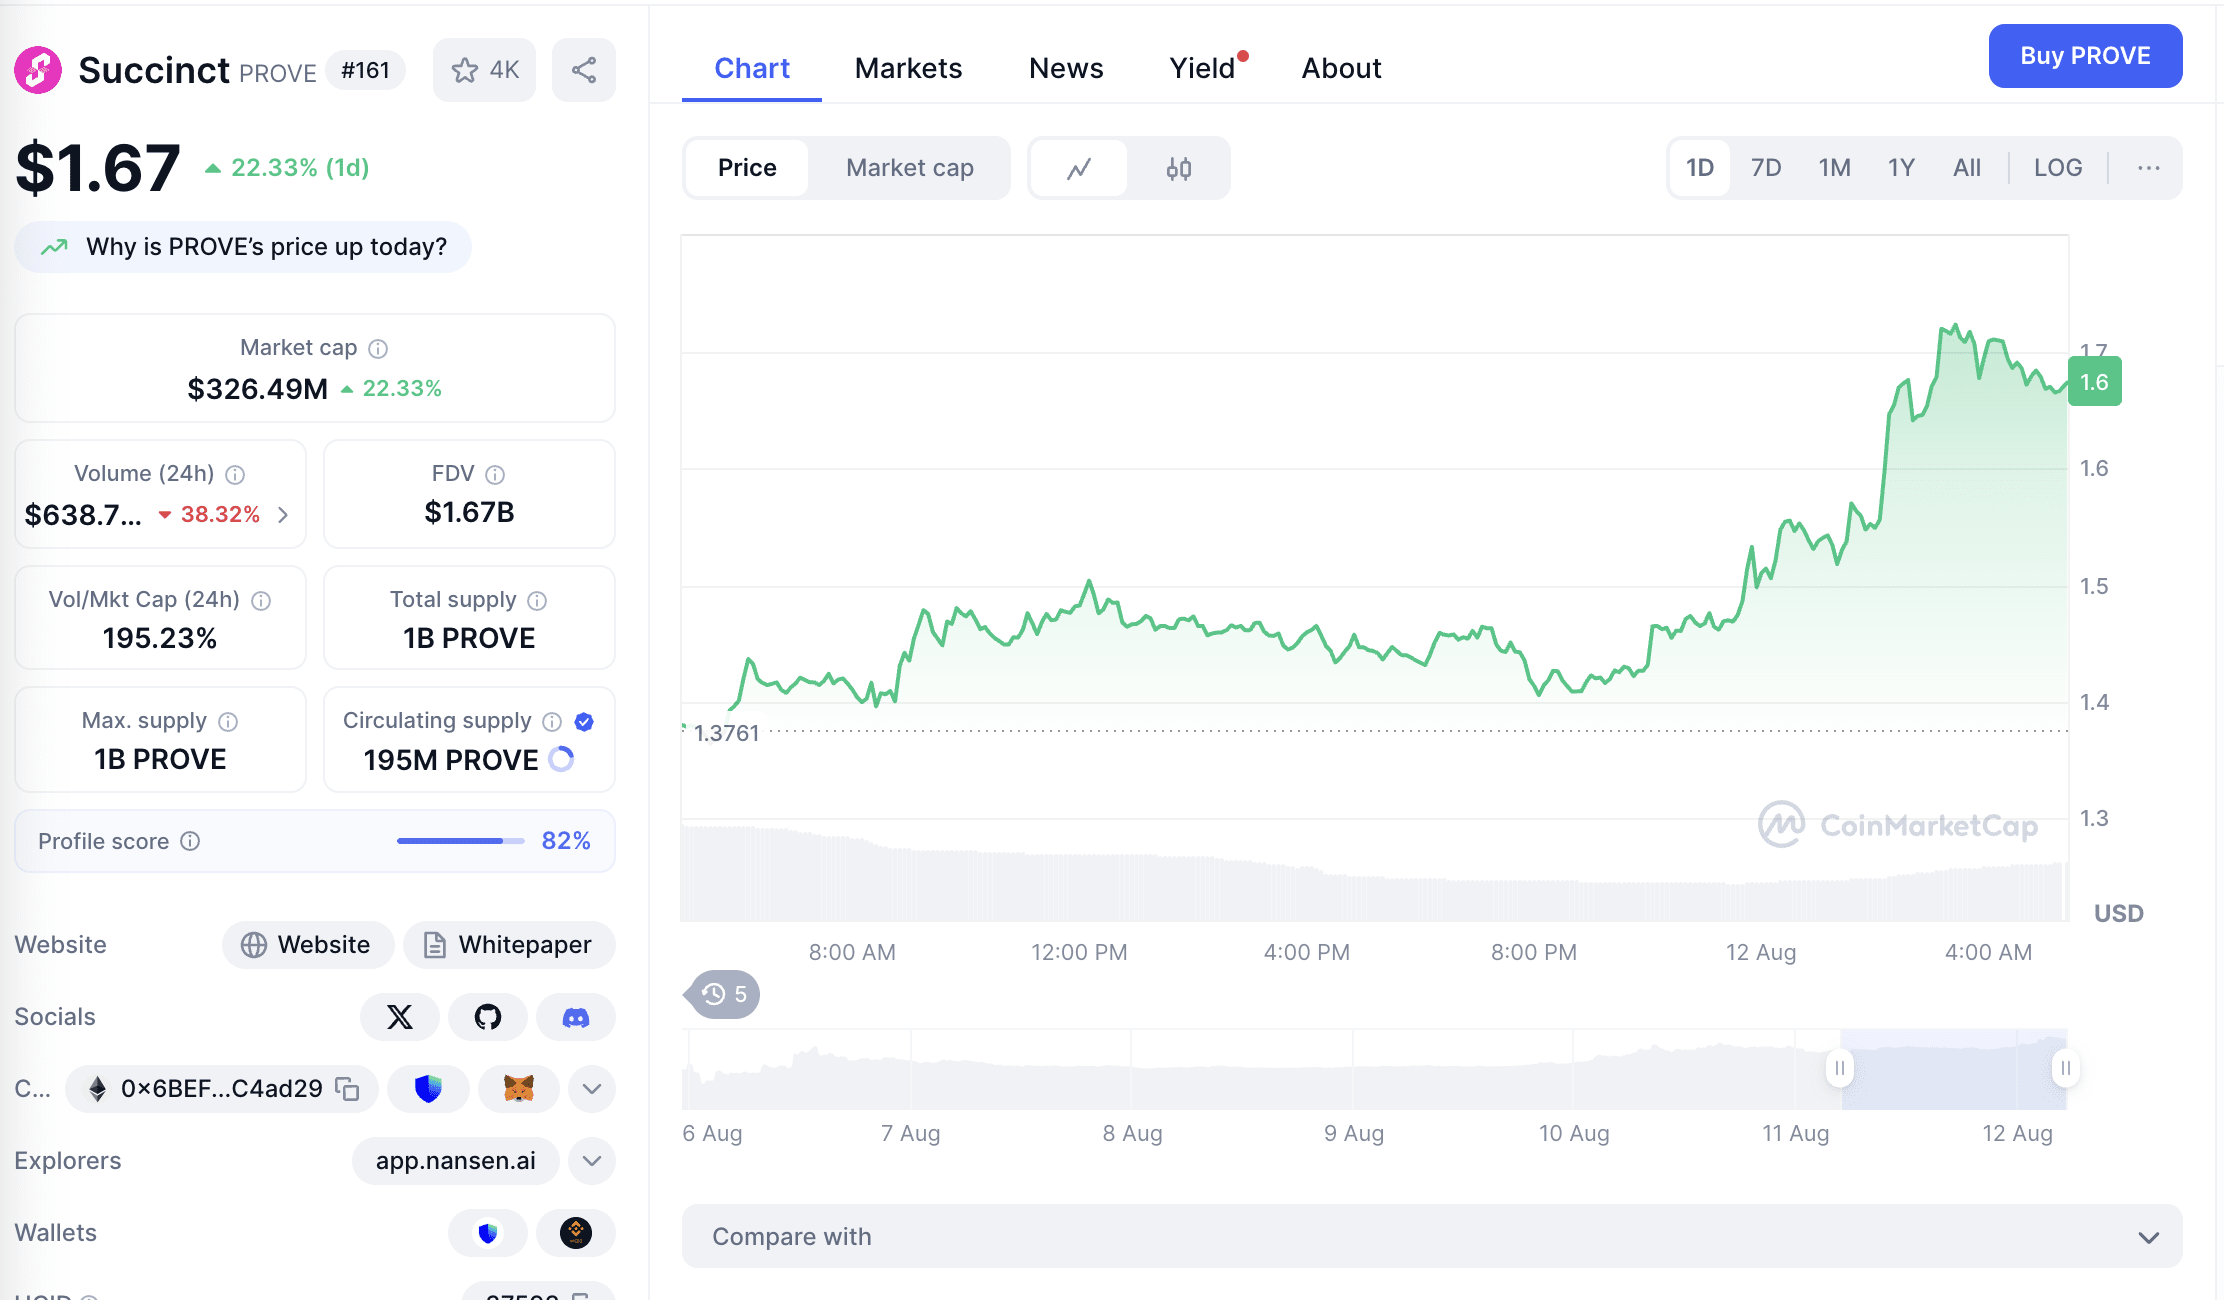Viewport: 2224px width, 1300px height.
Task: Expand the explorers list chevron
Action: tap(591, 1161)
